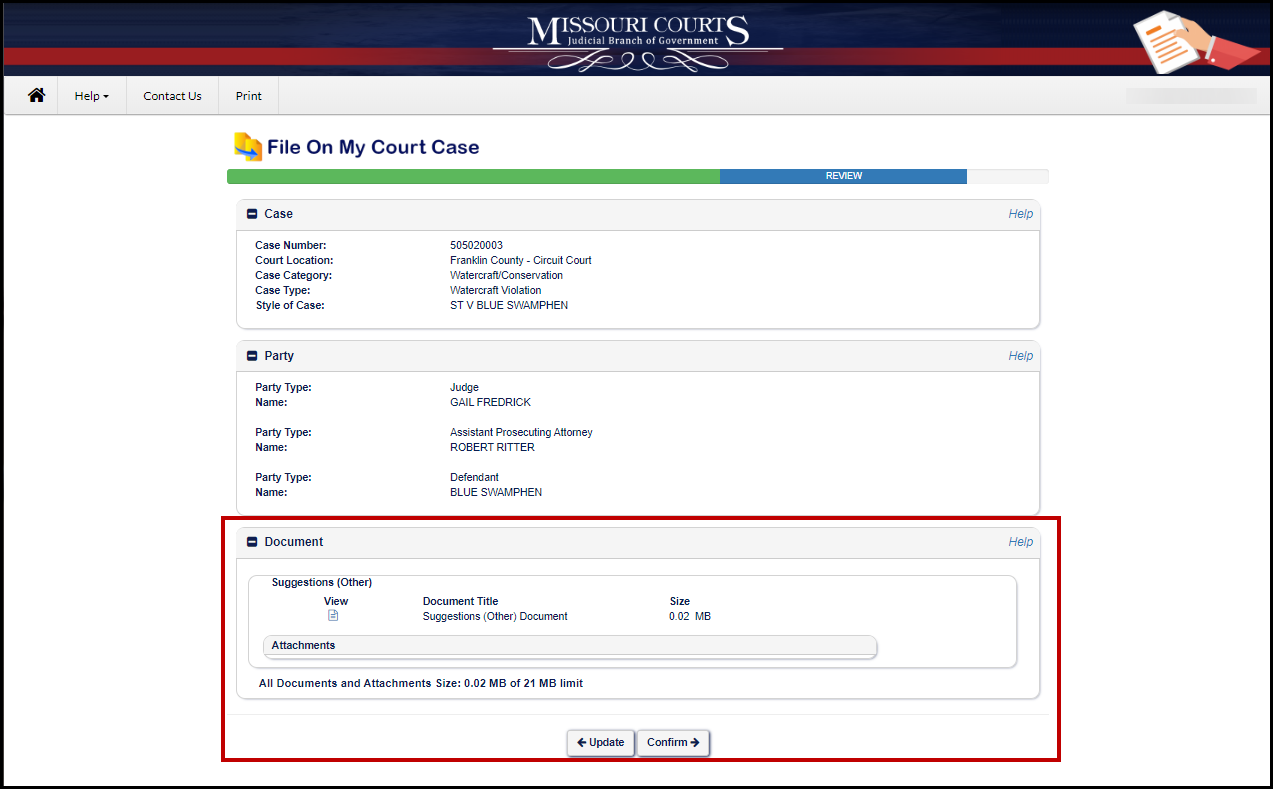1273x789 pixels.
Task: Click the green completed progress segment
Action: point(473,176)
